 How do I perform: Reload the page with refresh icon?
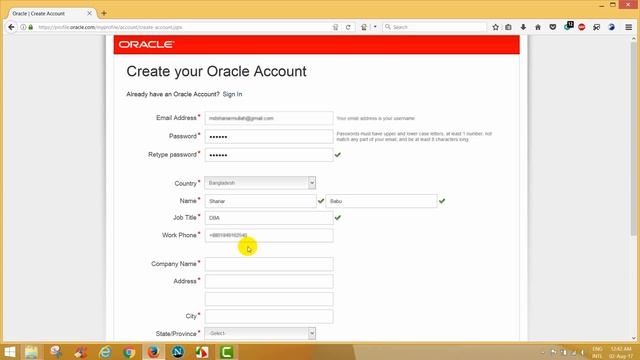pyautogui.click(x=348, y=27)
